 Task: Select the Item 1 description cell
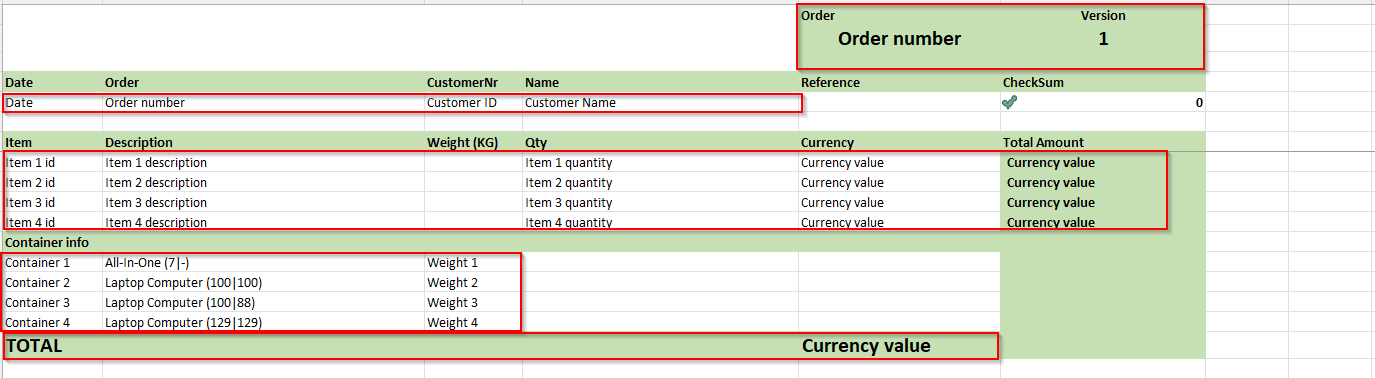click(x=263, y=162)
